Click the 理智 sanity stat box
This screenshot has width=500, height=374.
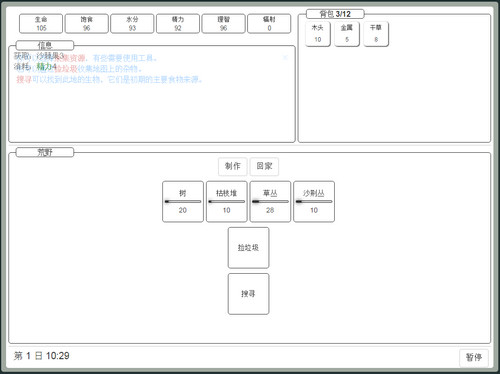224,24
